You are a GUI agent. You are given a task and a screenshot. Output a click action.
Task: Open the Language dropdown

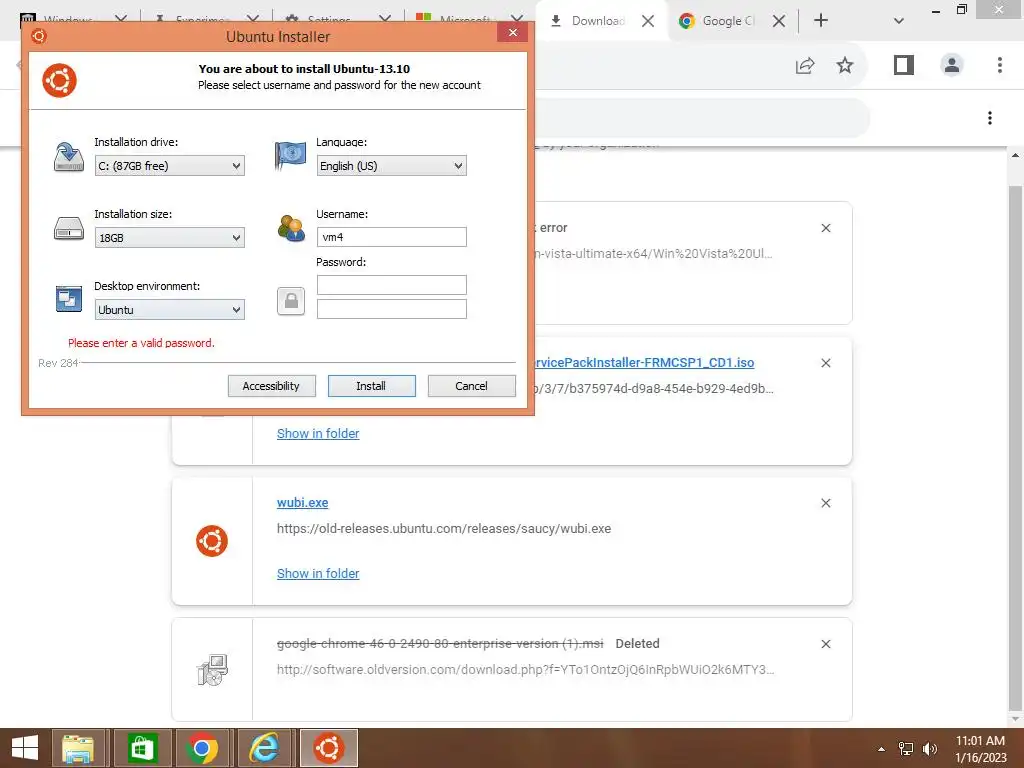pos(391,166)
